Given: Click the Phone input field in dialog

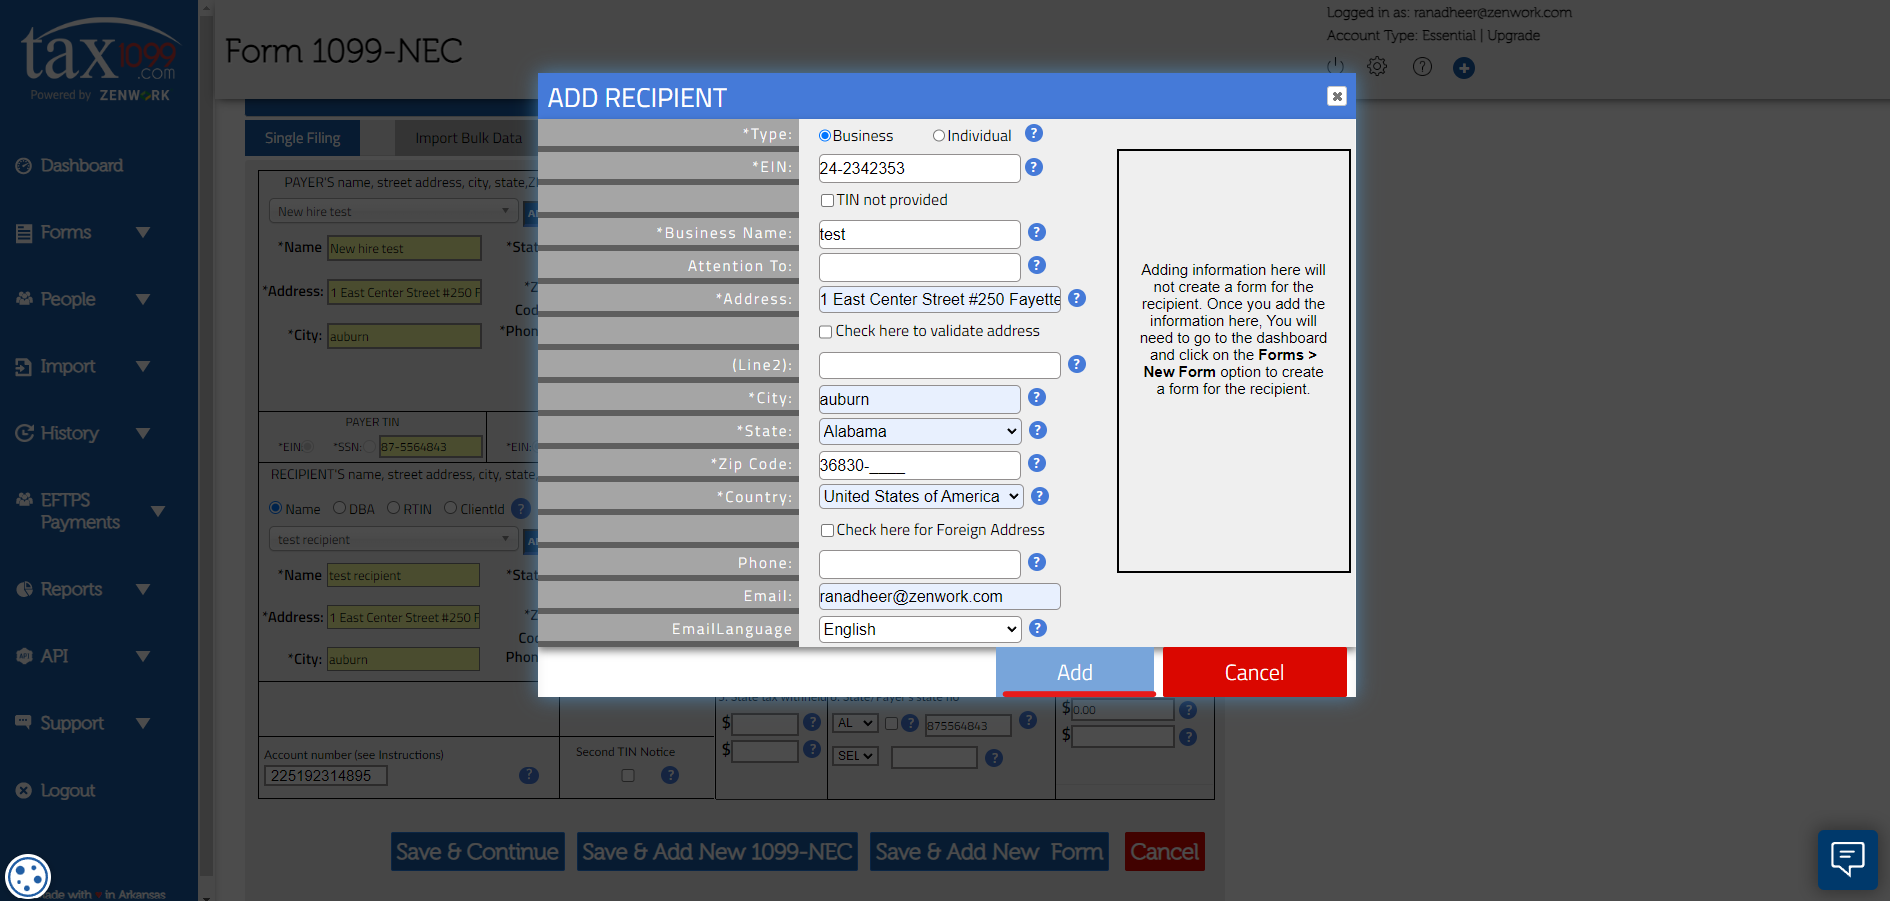Looking at the screenshot, I should tap(919, 564).
